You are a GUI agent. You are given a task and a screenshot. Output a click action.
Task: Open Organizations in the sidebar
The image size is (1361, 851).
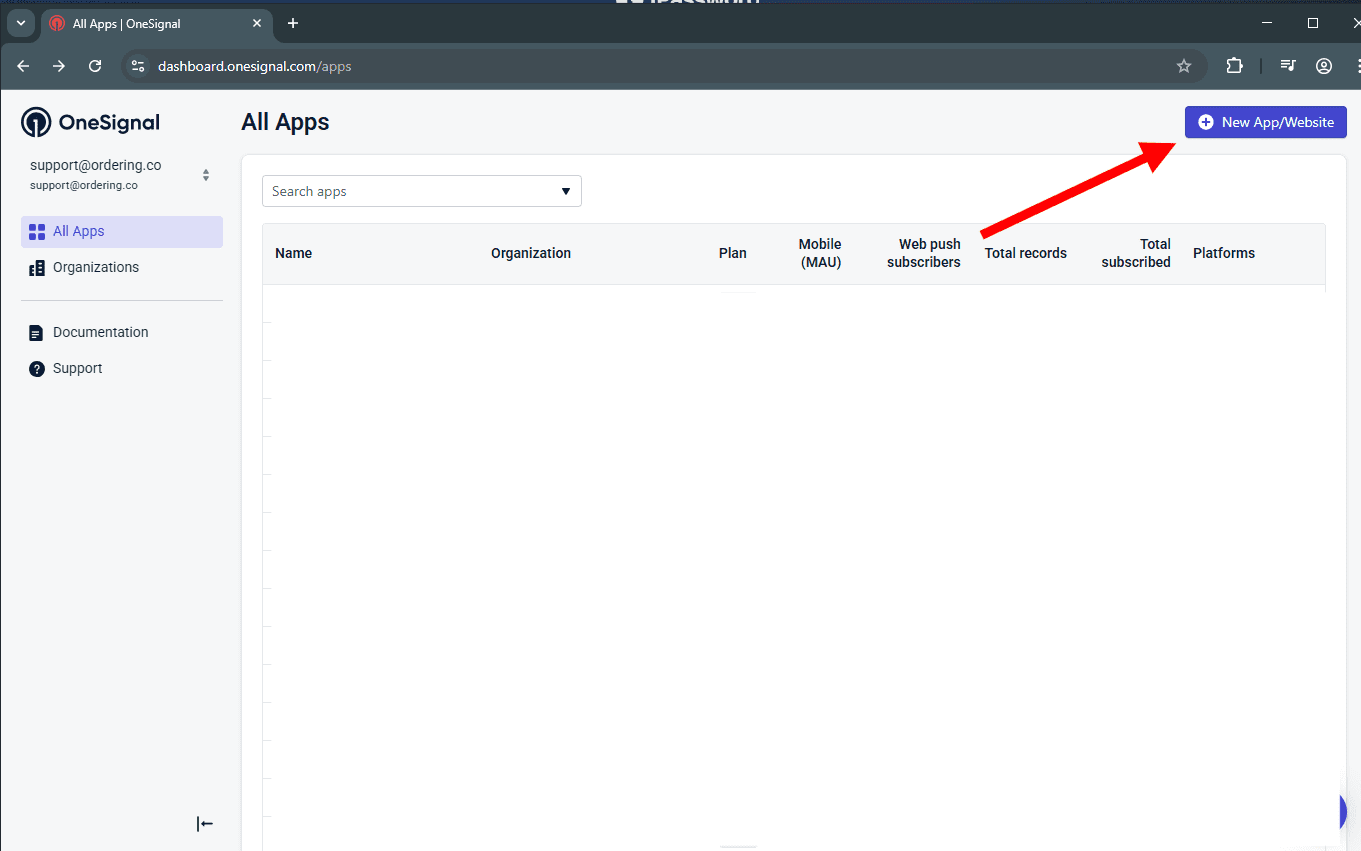click(x=122, y=267)
